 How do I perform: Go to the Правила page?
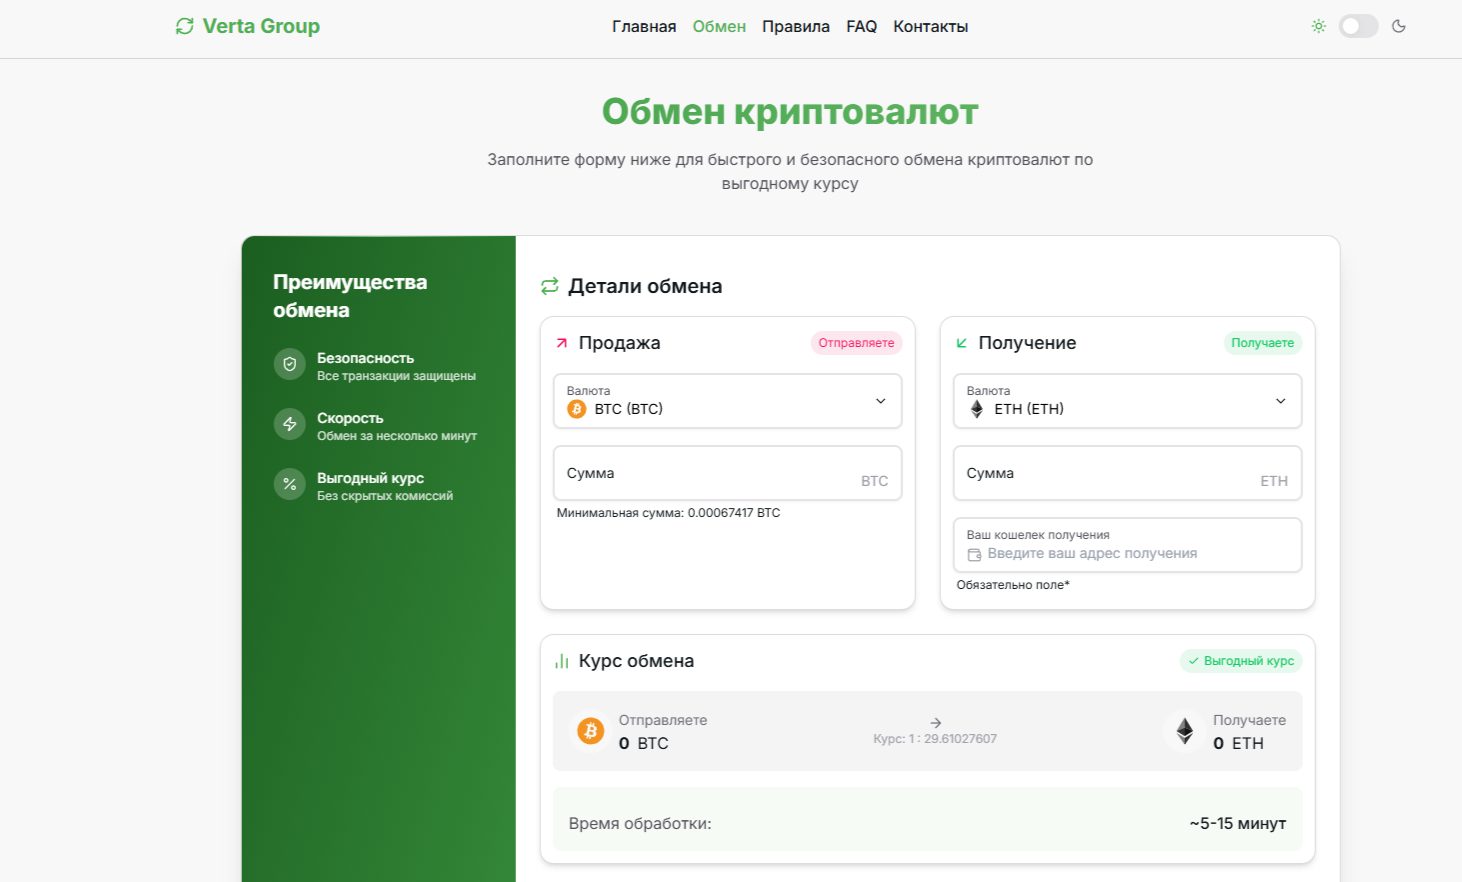(x=795, y=27)
